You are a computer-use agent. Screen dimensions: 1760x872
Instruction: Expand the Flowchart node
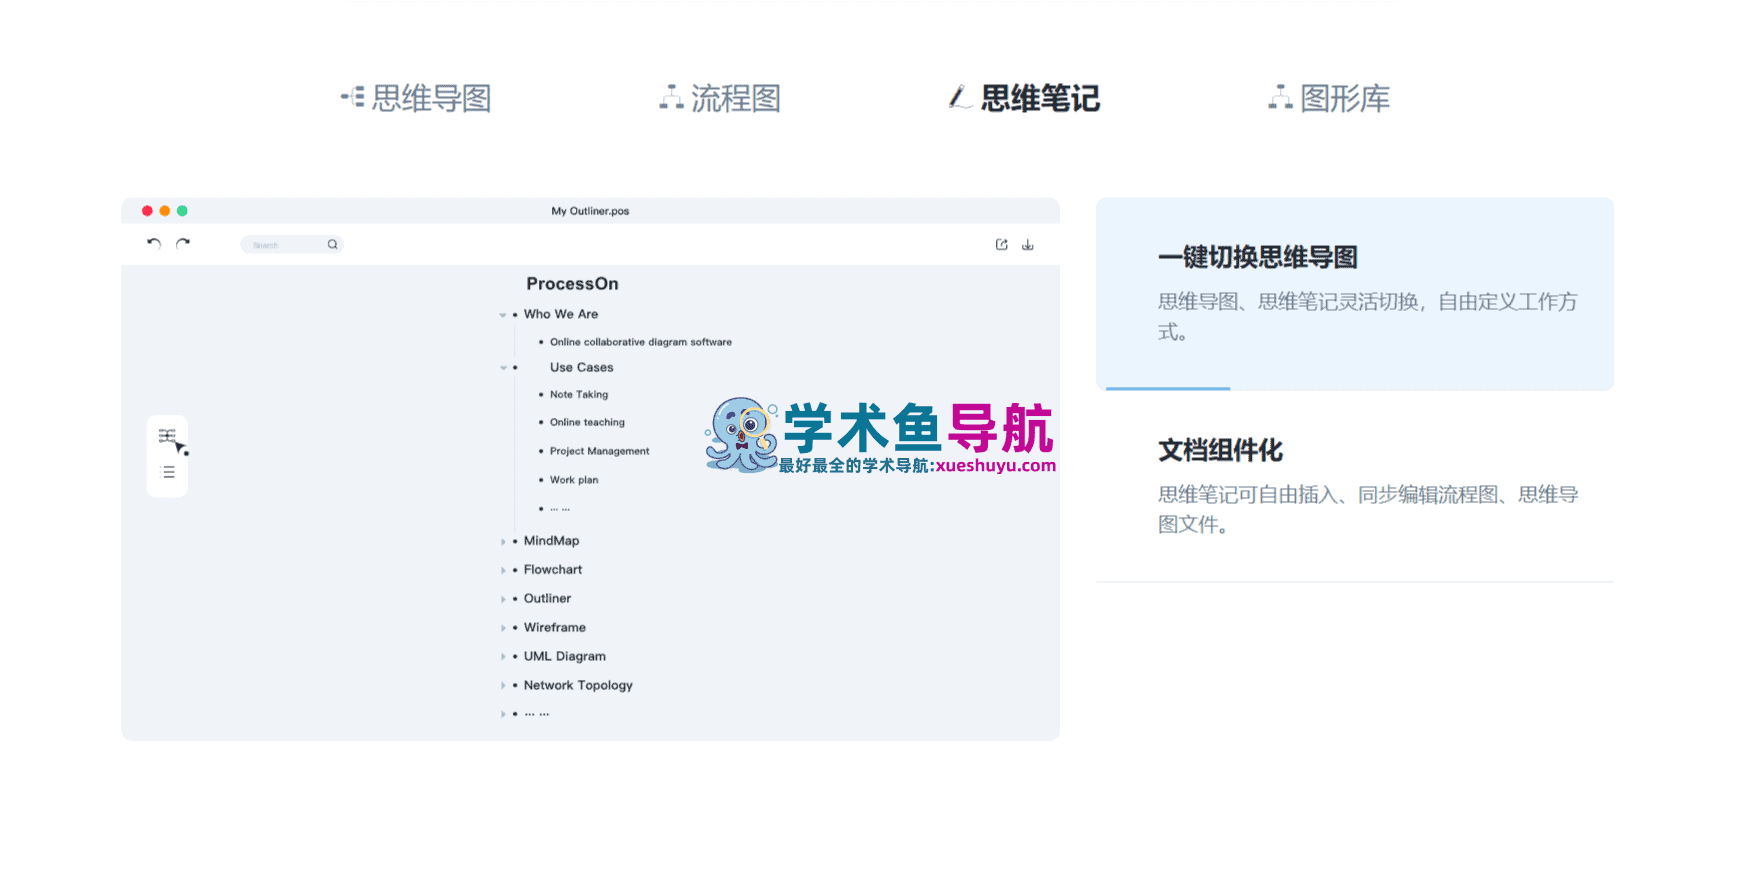click(503, 571)
